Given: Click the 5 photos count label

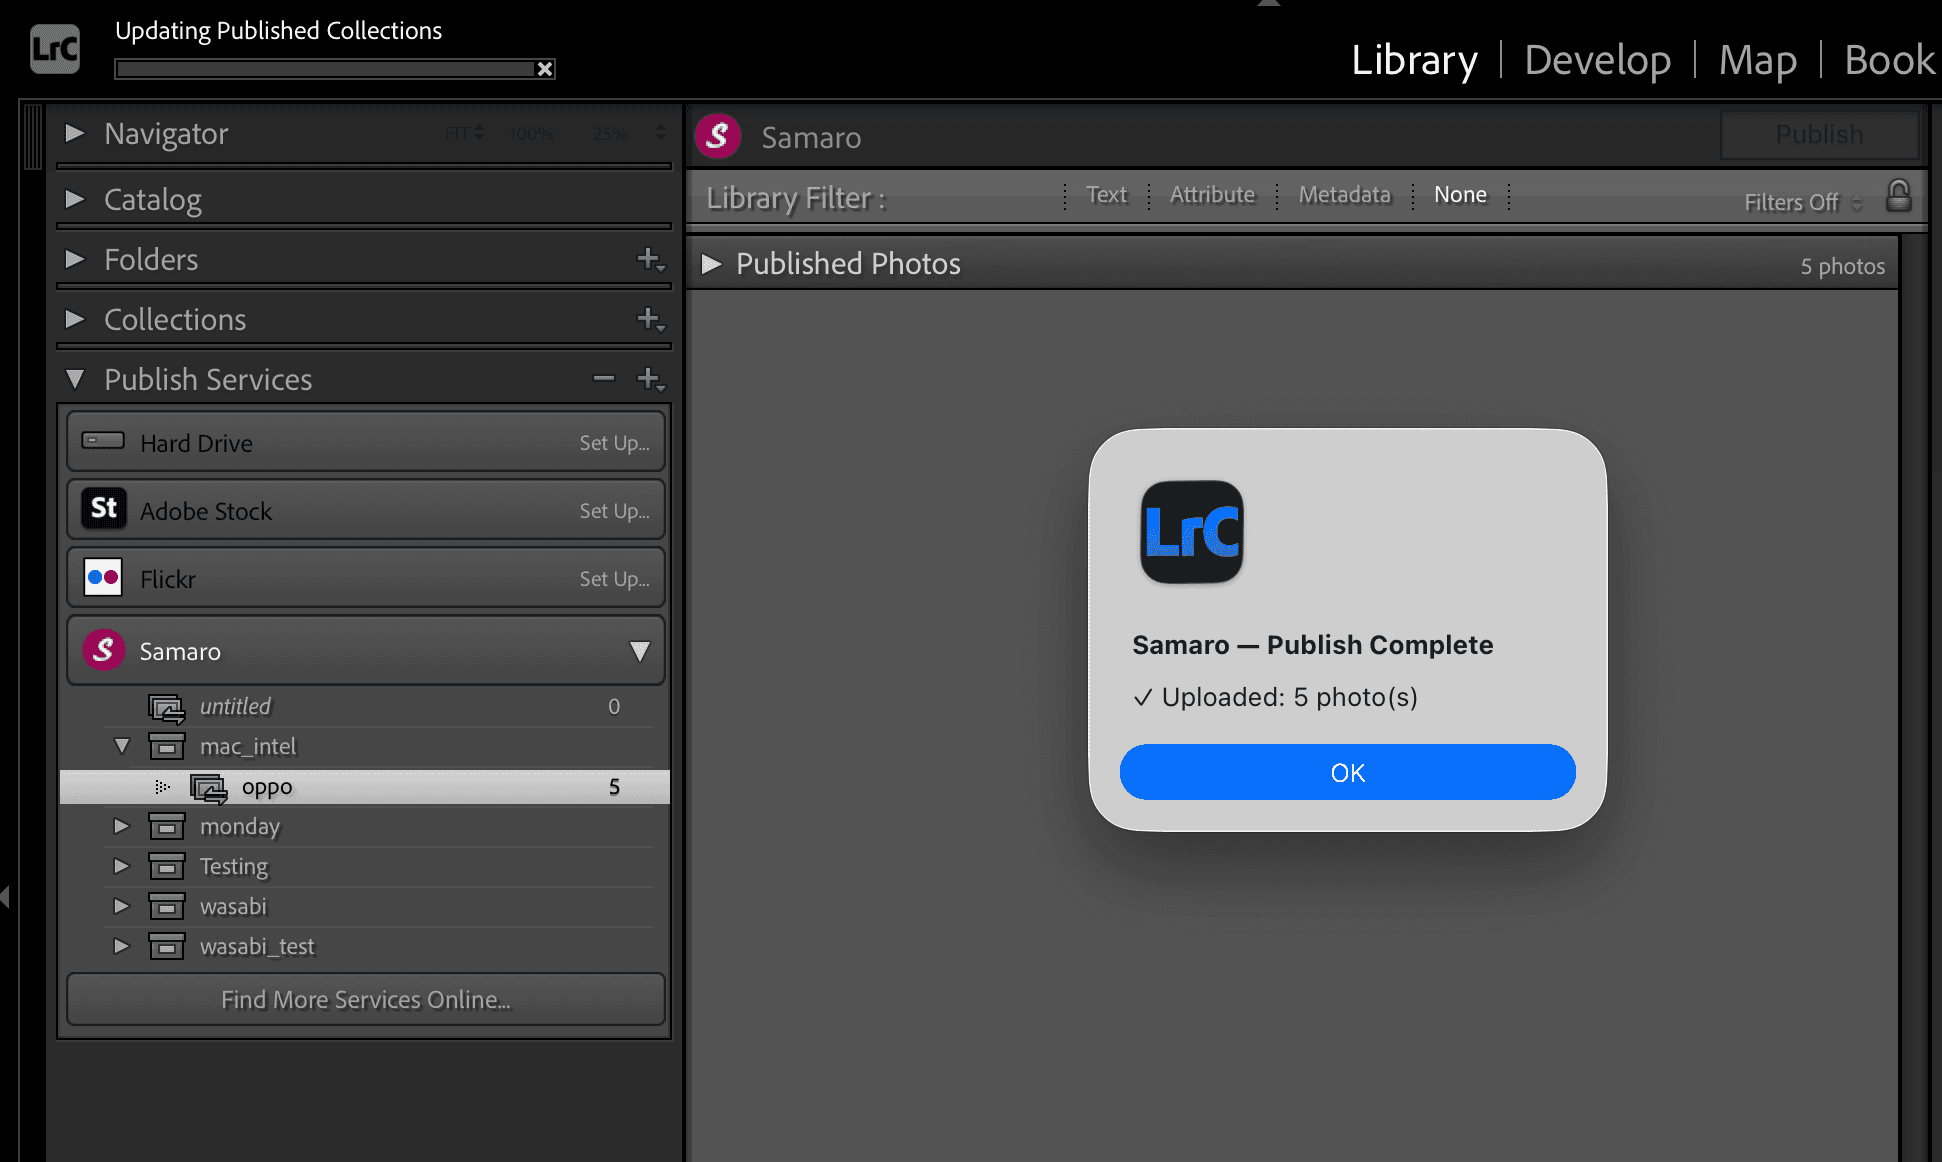Looking at the screenshot, I should point(1842,266).
